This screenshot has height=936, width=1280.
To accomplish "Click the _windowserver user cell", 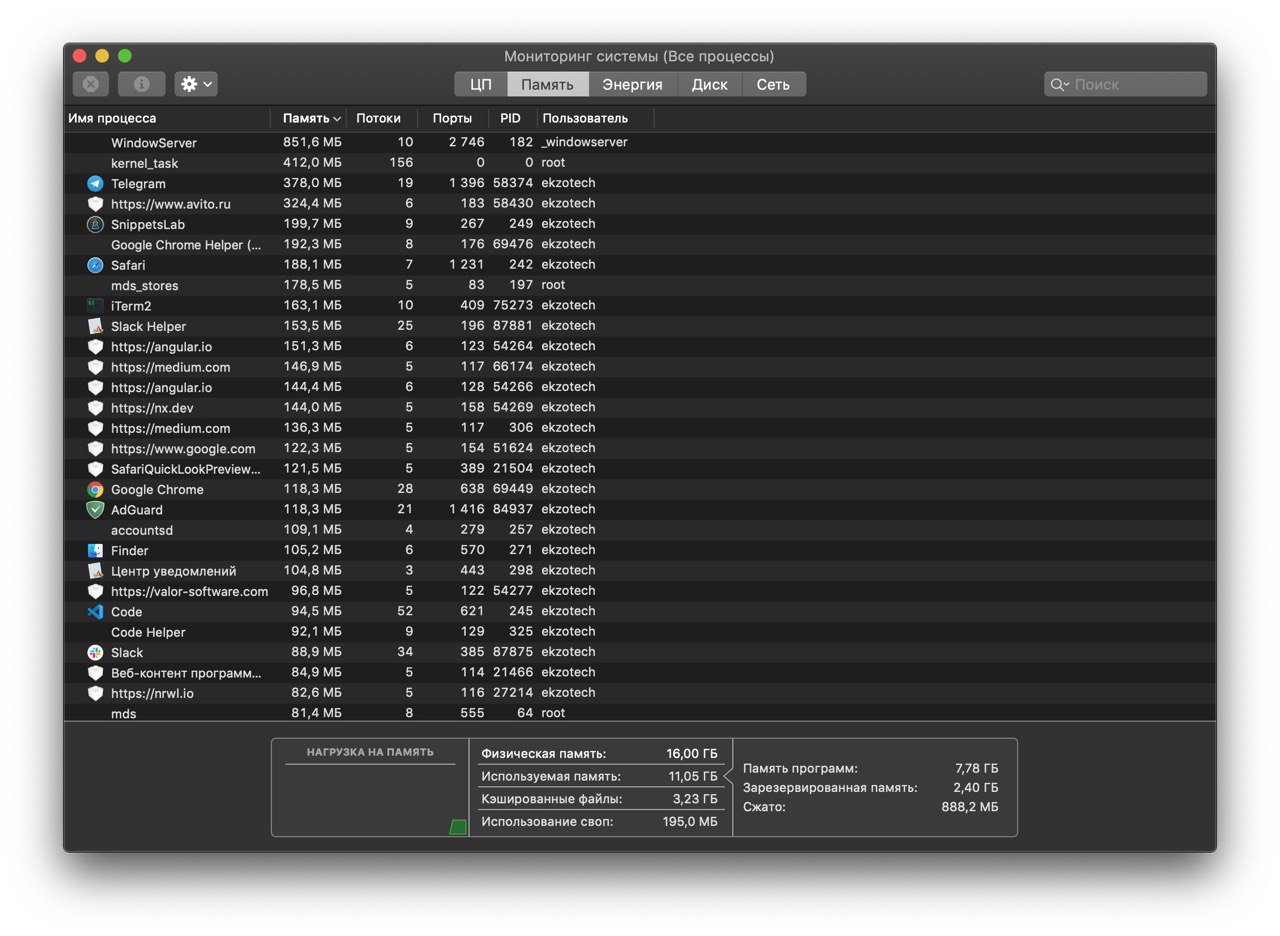I will [x=584, y=142].
